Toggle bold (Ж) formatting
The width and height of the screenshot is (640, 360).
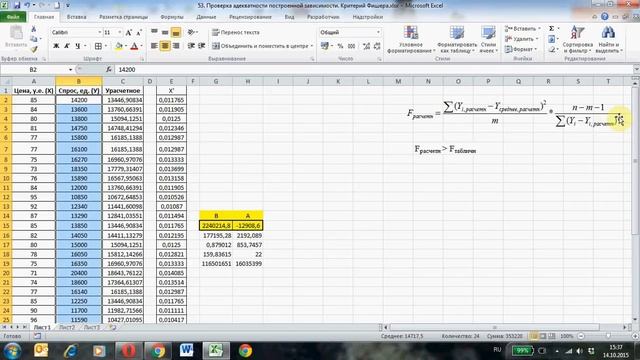[x=56, y=46]
